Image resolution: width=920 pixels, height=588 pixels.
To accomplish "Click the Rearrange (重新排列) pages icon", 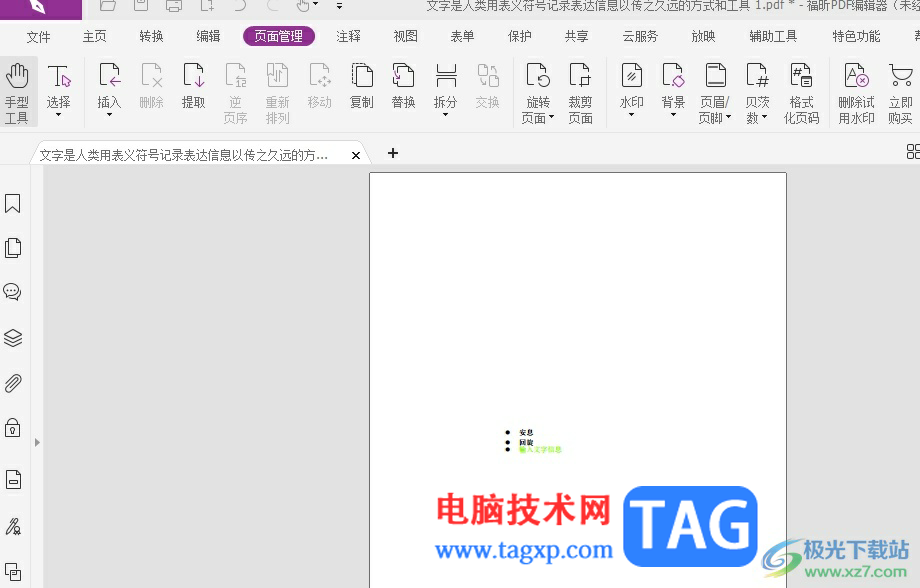I will (278, 93).
